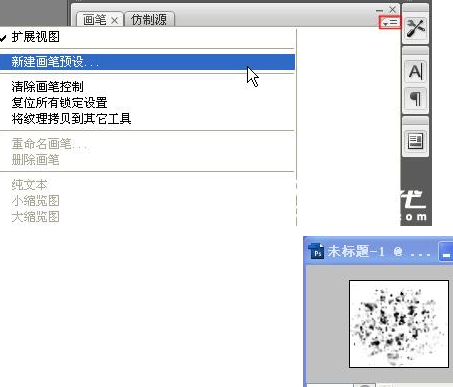The height and width of the screenshot is (387, 453).
Task: Click the 未标题-1 document title bar
Action: 378,251
